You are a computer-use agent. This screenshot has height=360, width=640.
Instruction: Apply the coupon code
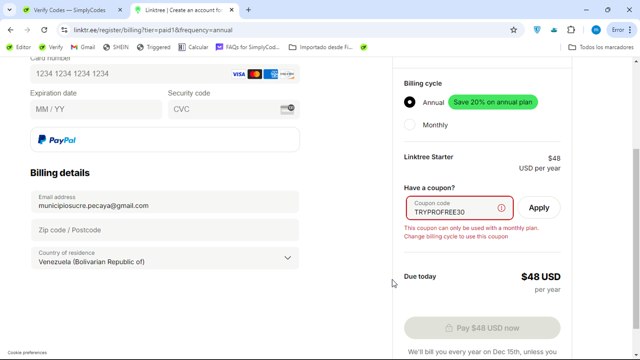coord(539,208)
